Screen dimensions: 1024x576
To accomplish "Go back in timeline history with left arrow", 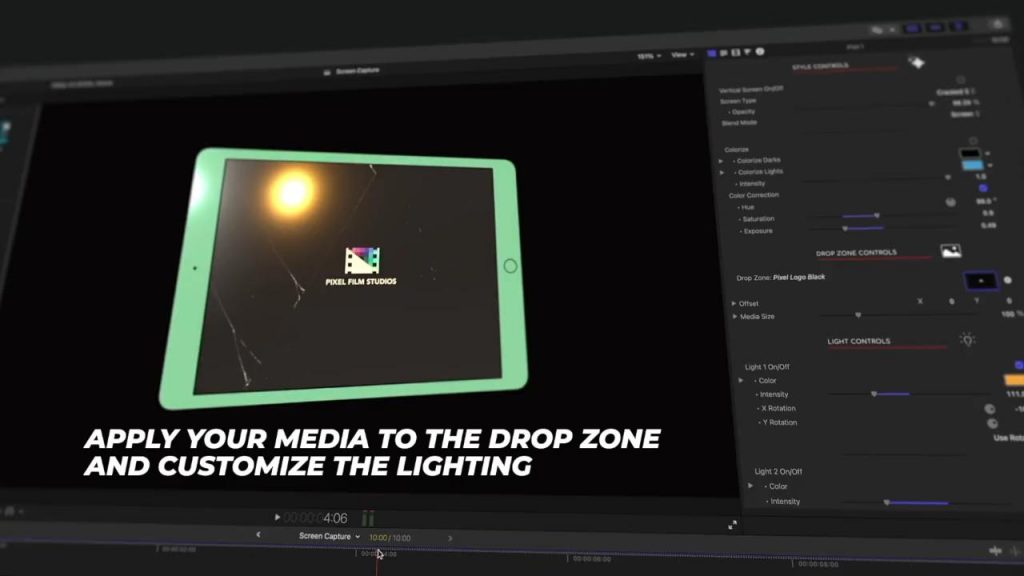I will point(258,535).
